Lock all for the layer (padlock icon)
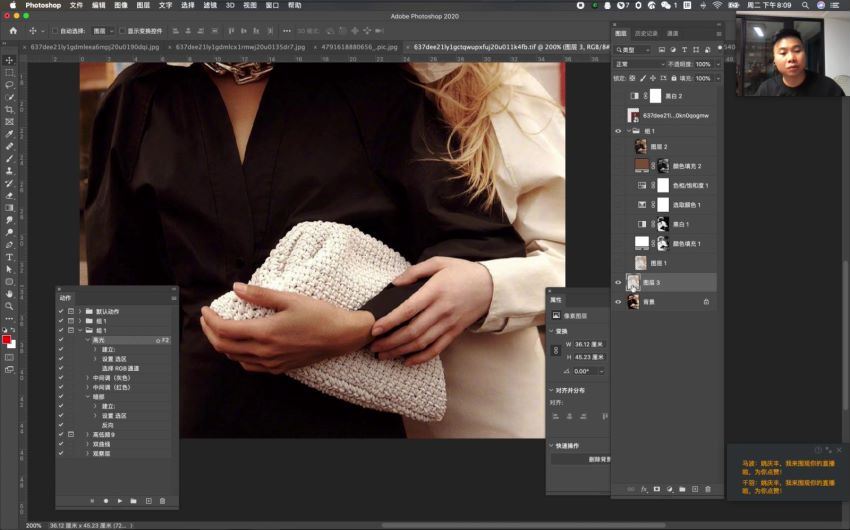 (674, 78)
